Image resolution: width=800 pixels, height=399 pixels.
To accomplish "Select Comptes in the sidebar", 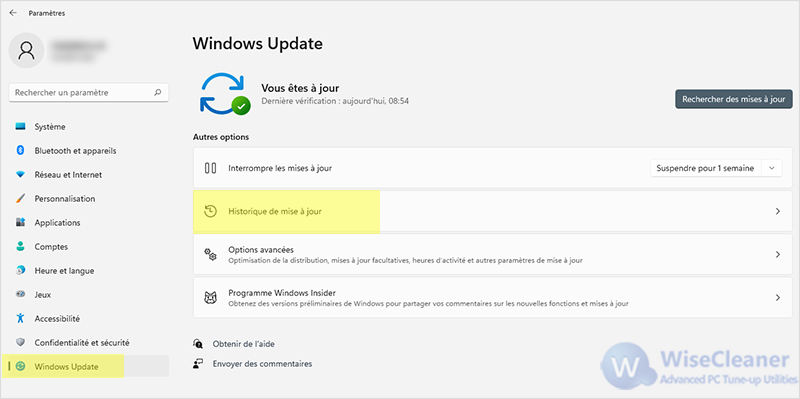I will (x=51, y=246).
